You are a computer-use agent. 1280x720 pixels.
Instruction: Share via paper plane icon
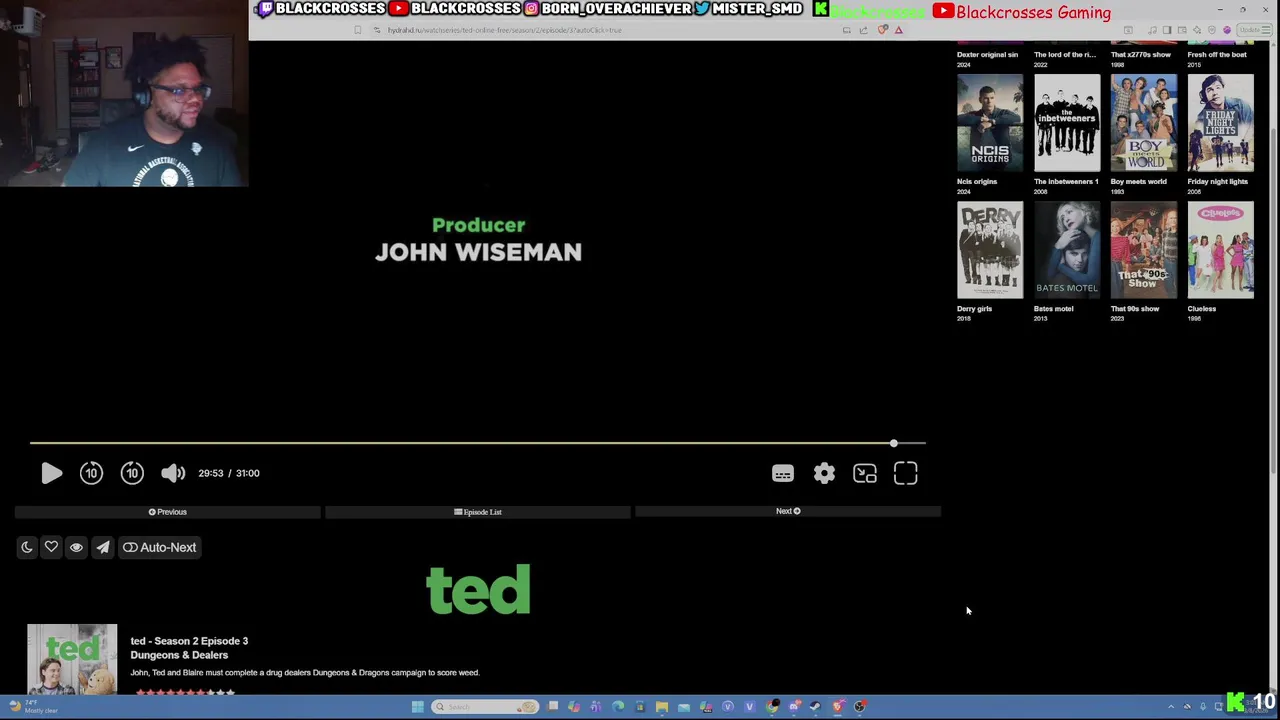coord(103,547)
